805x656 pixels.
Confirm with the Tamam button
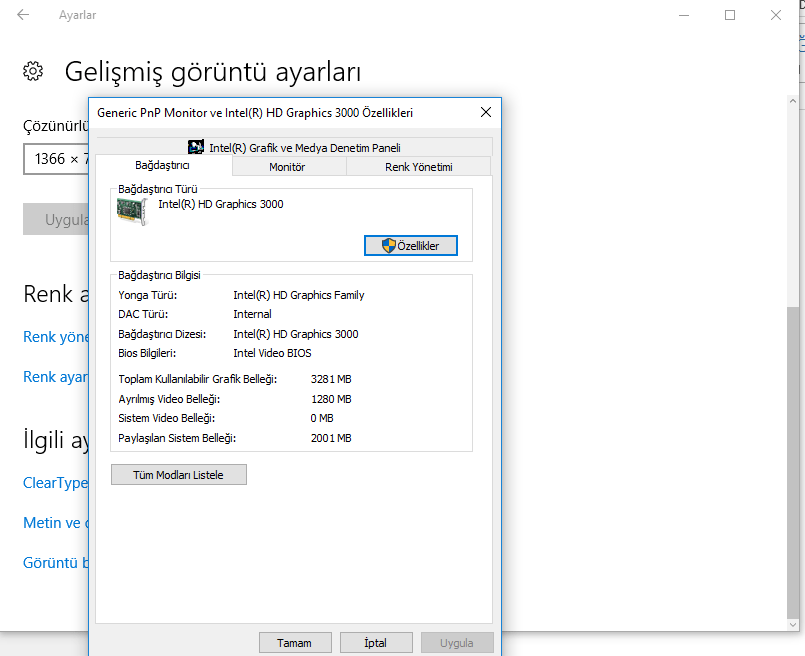[295, 642]
